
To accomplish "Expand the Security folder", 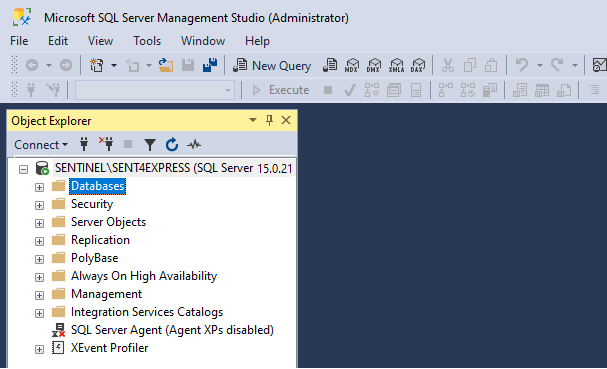I will (x=39, y=205).
